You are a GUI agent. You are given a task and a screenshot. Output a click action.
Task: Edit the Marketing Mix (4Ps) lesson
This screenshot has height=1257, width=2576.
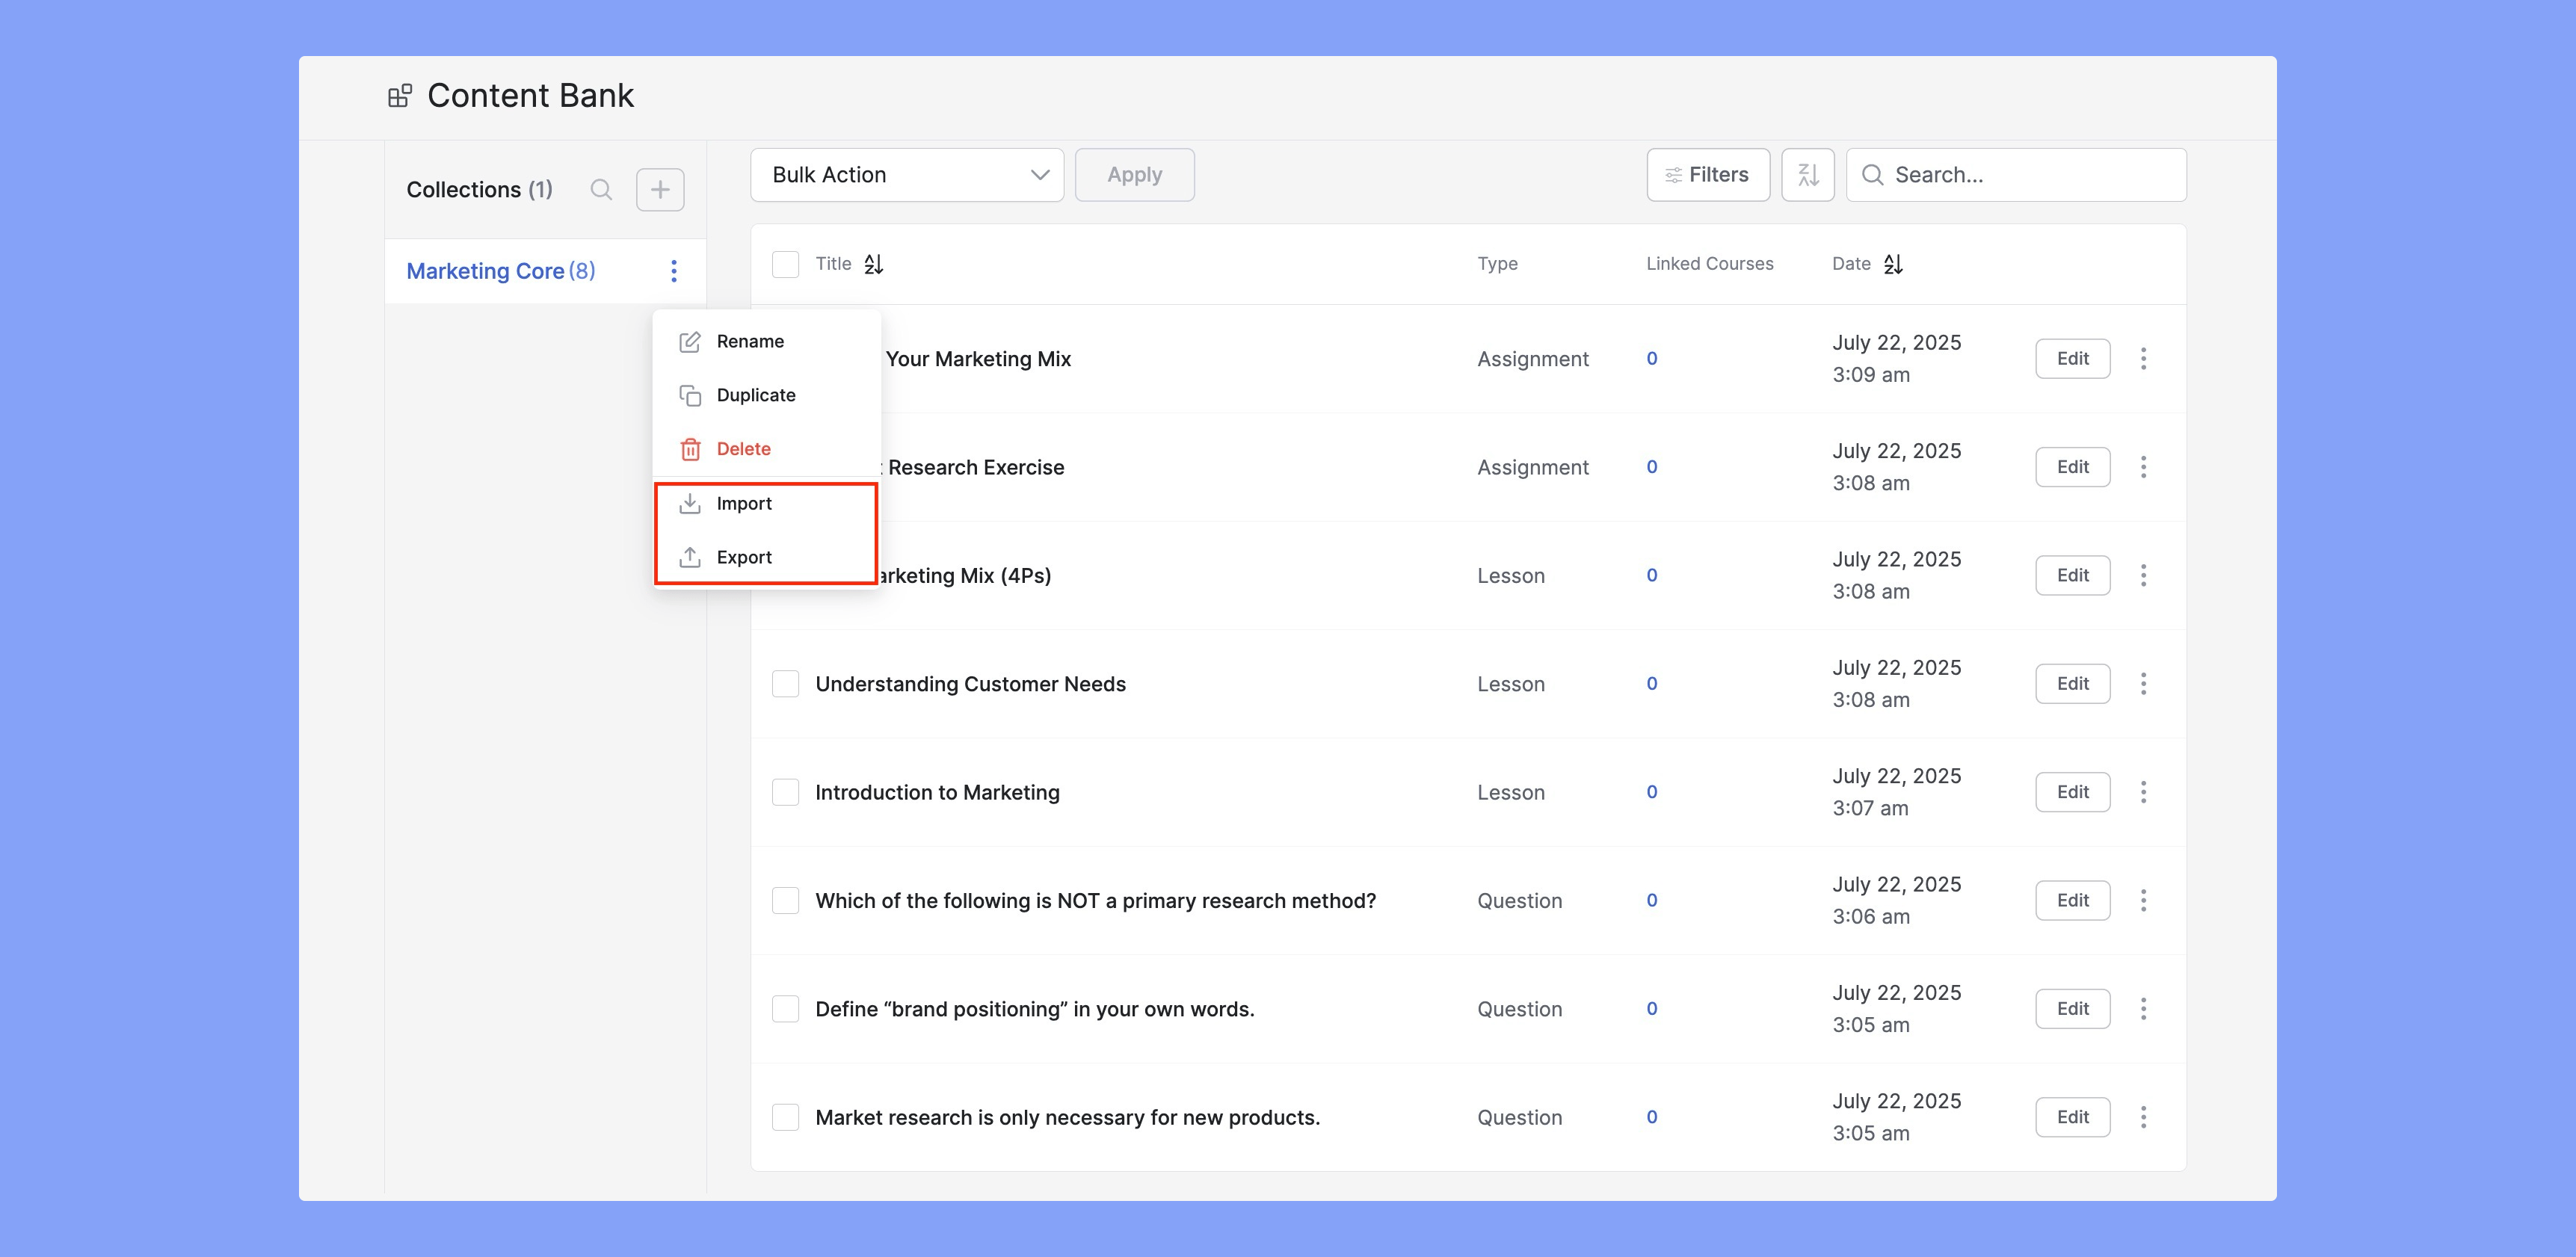pos(2073,576)
